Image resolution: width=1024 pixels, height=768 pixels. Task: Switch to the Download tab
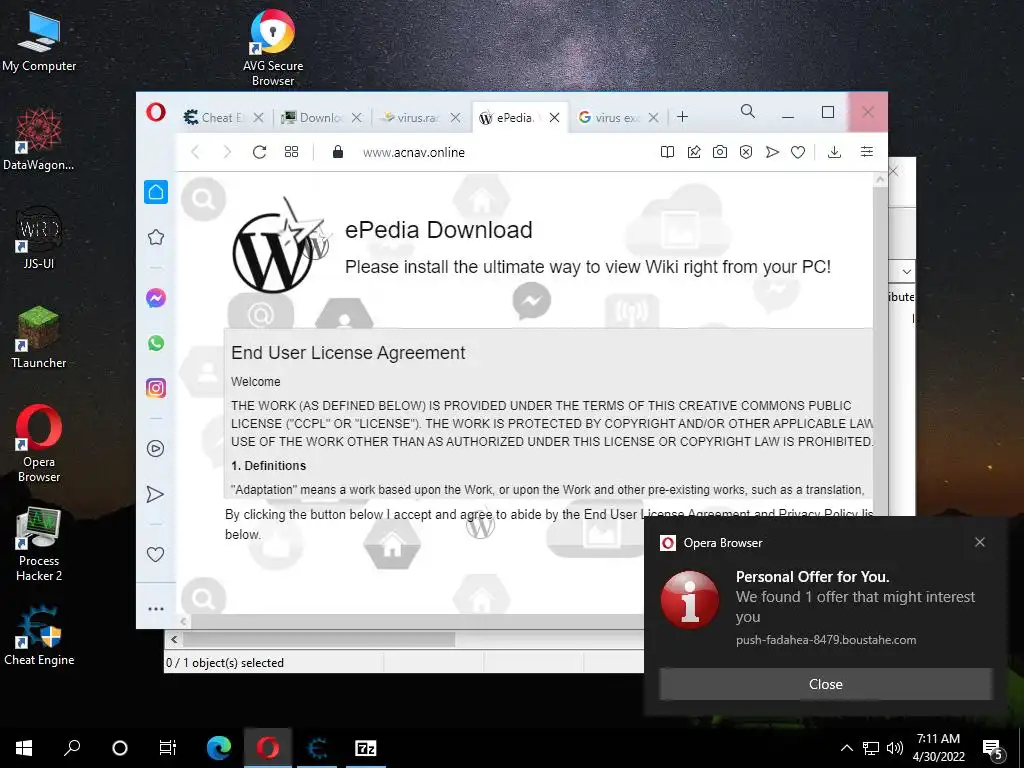click(320, 118)
